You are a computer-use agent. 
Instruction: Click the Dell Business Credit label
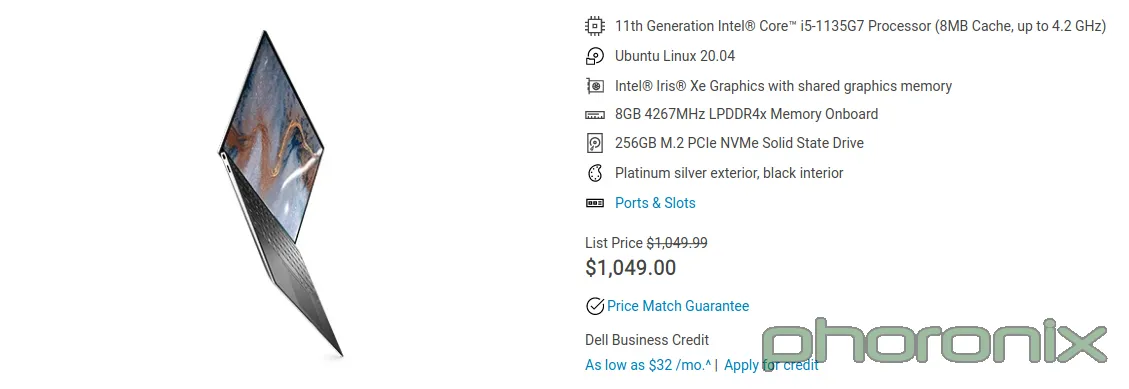tap(647, 340)
